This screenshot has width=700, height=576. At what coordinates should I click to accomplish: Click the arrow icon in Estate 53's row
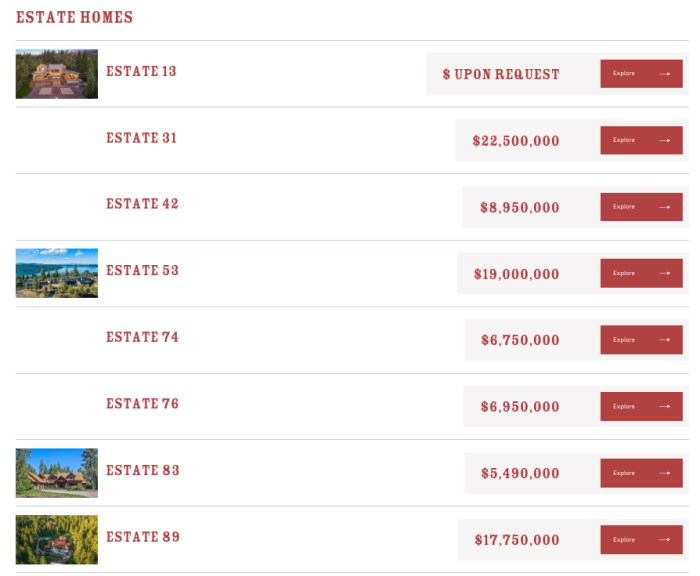tap(664, 273)
